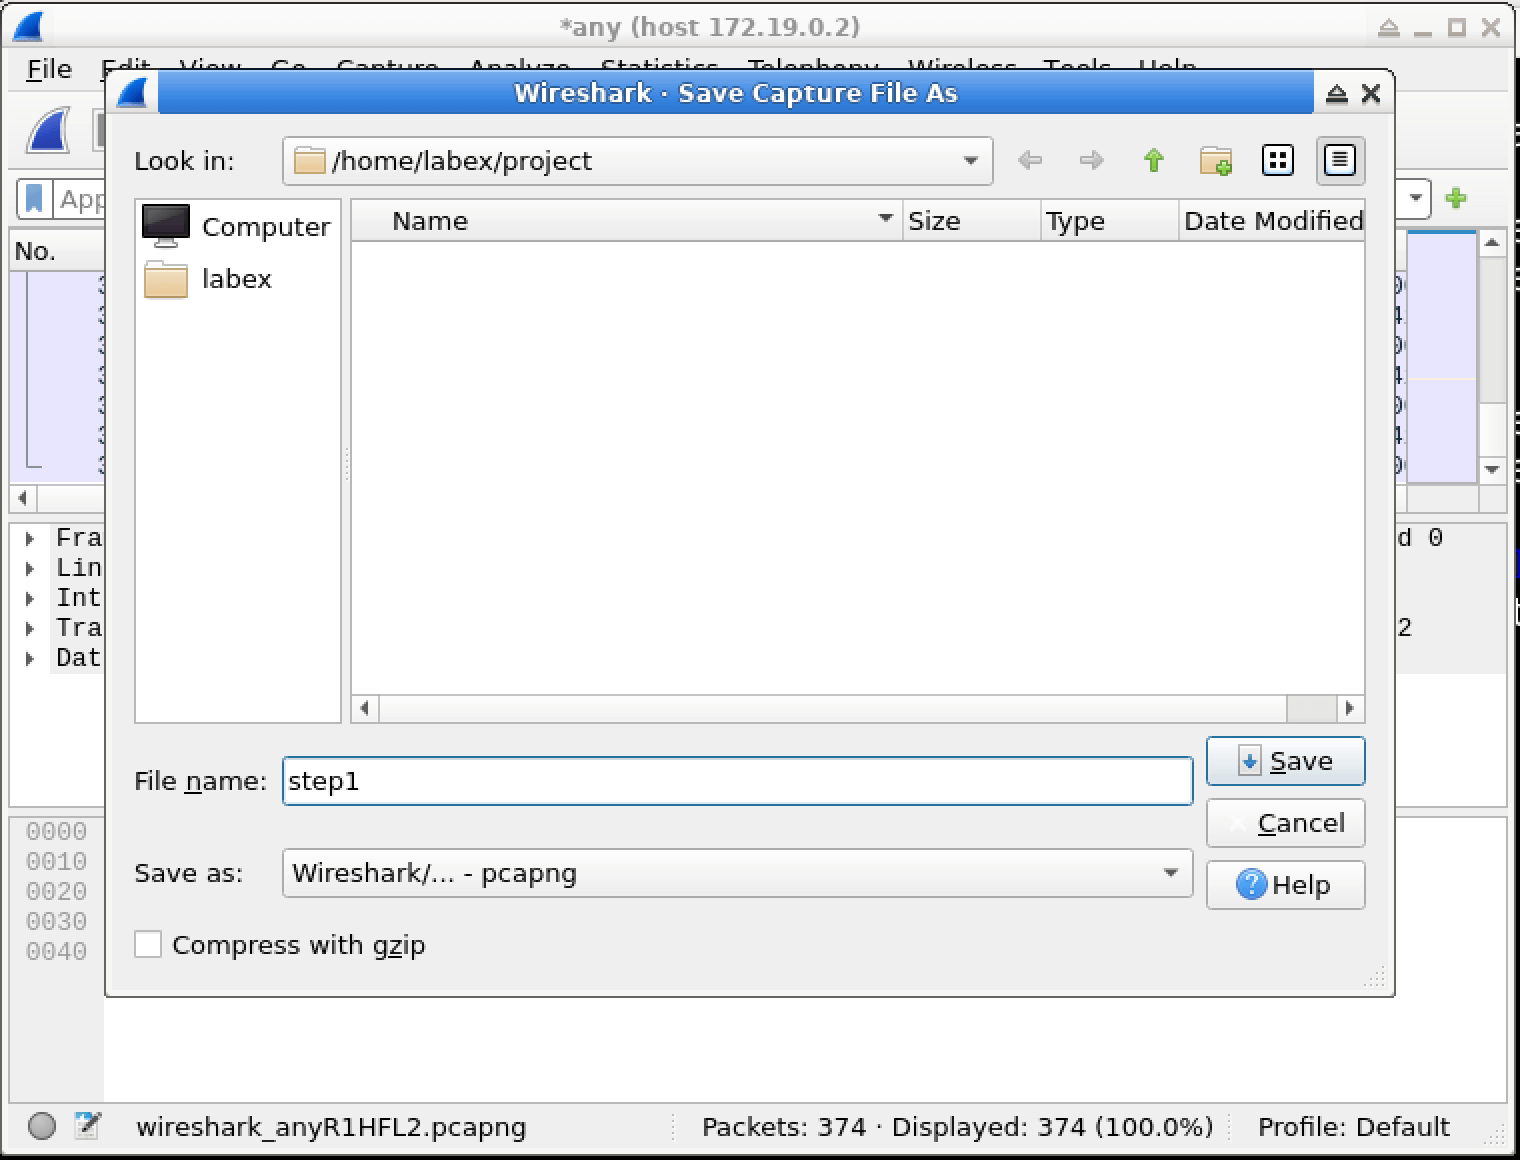Click the Forward navigation arrow

click(1091, 161)
